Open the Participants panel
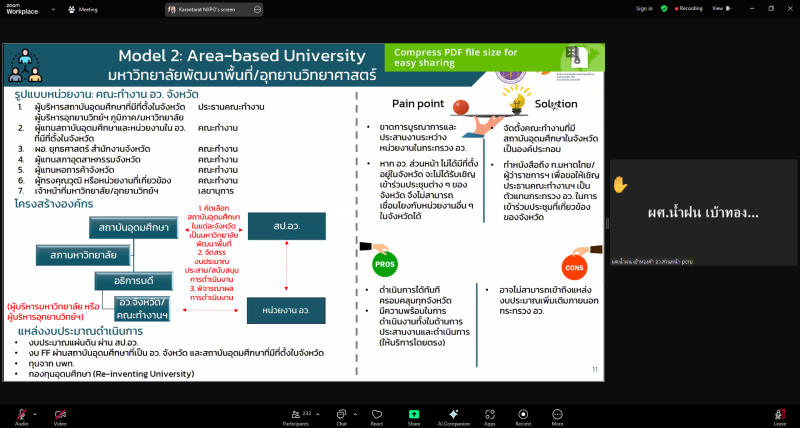Viewport: 800px width, 428px height. [295, 414]
